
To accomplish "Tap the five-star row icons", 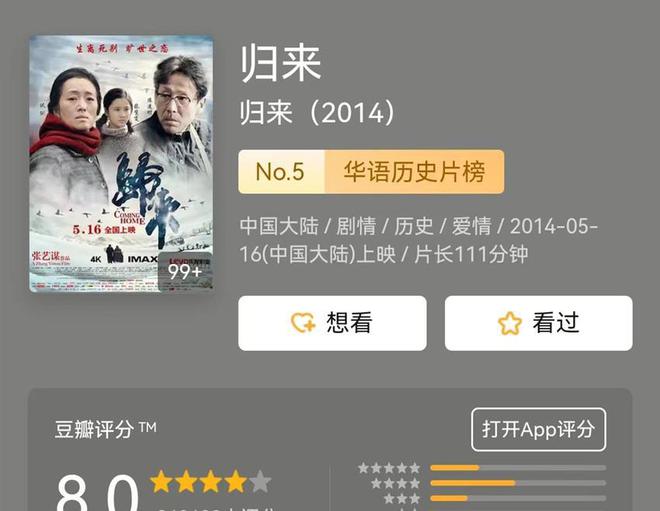I will tap(389, 468).
